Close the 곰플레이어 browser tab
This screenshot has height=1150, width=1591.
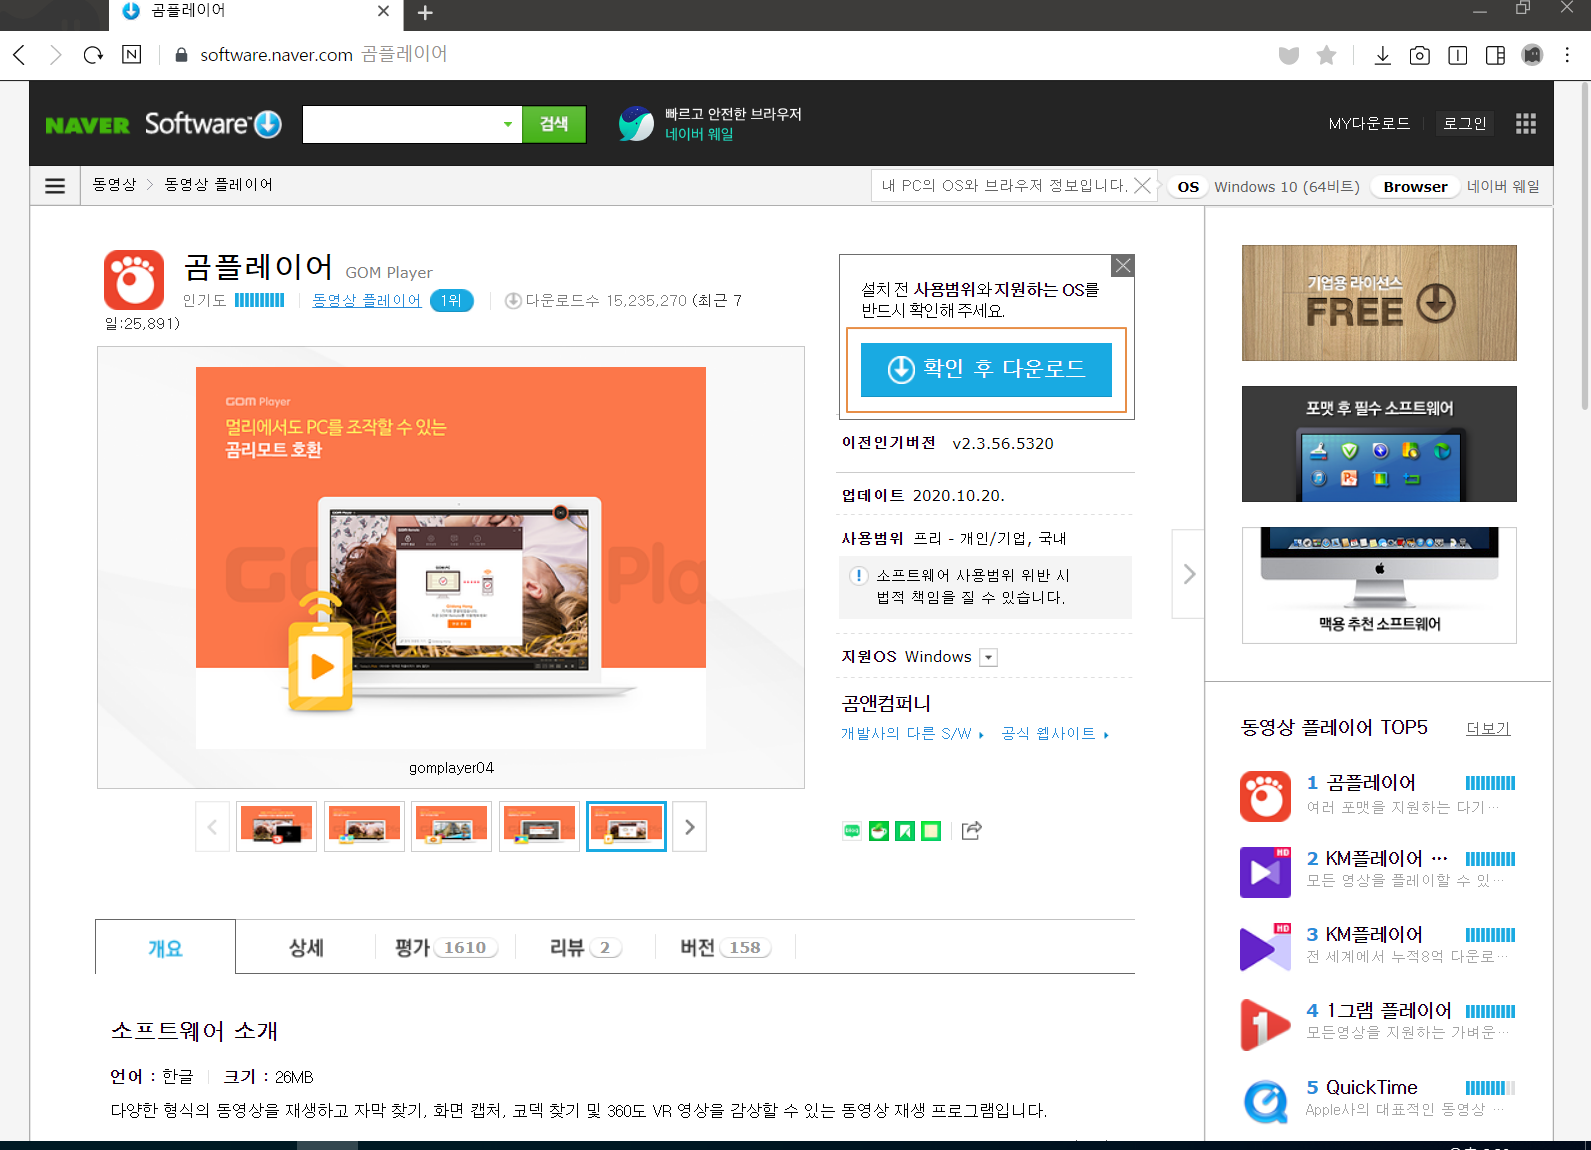point(383,11)
